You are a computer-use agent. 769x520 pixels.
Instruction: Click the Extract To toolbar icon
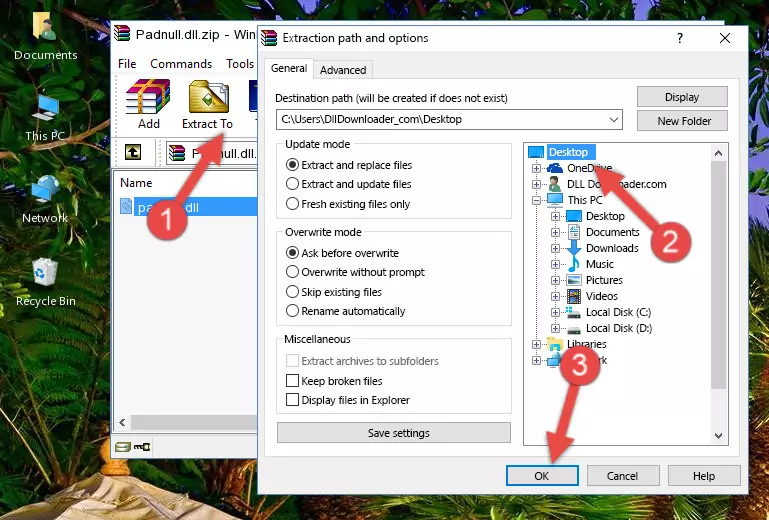pyautogui.click(x=207, y=104)
